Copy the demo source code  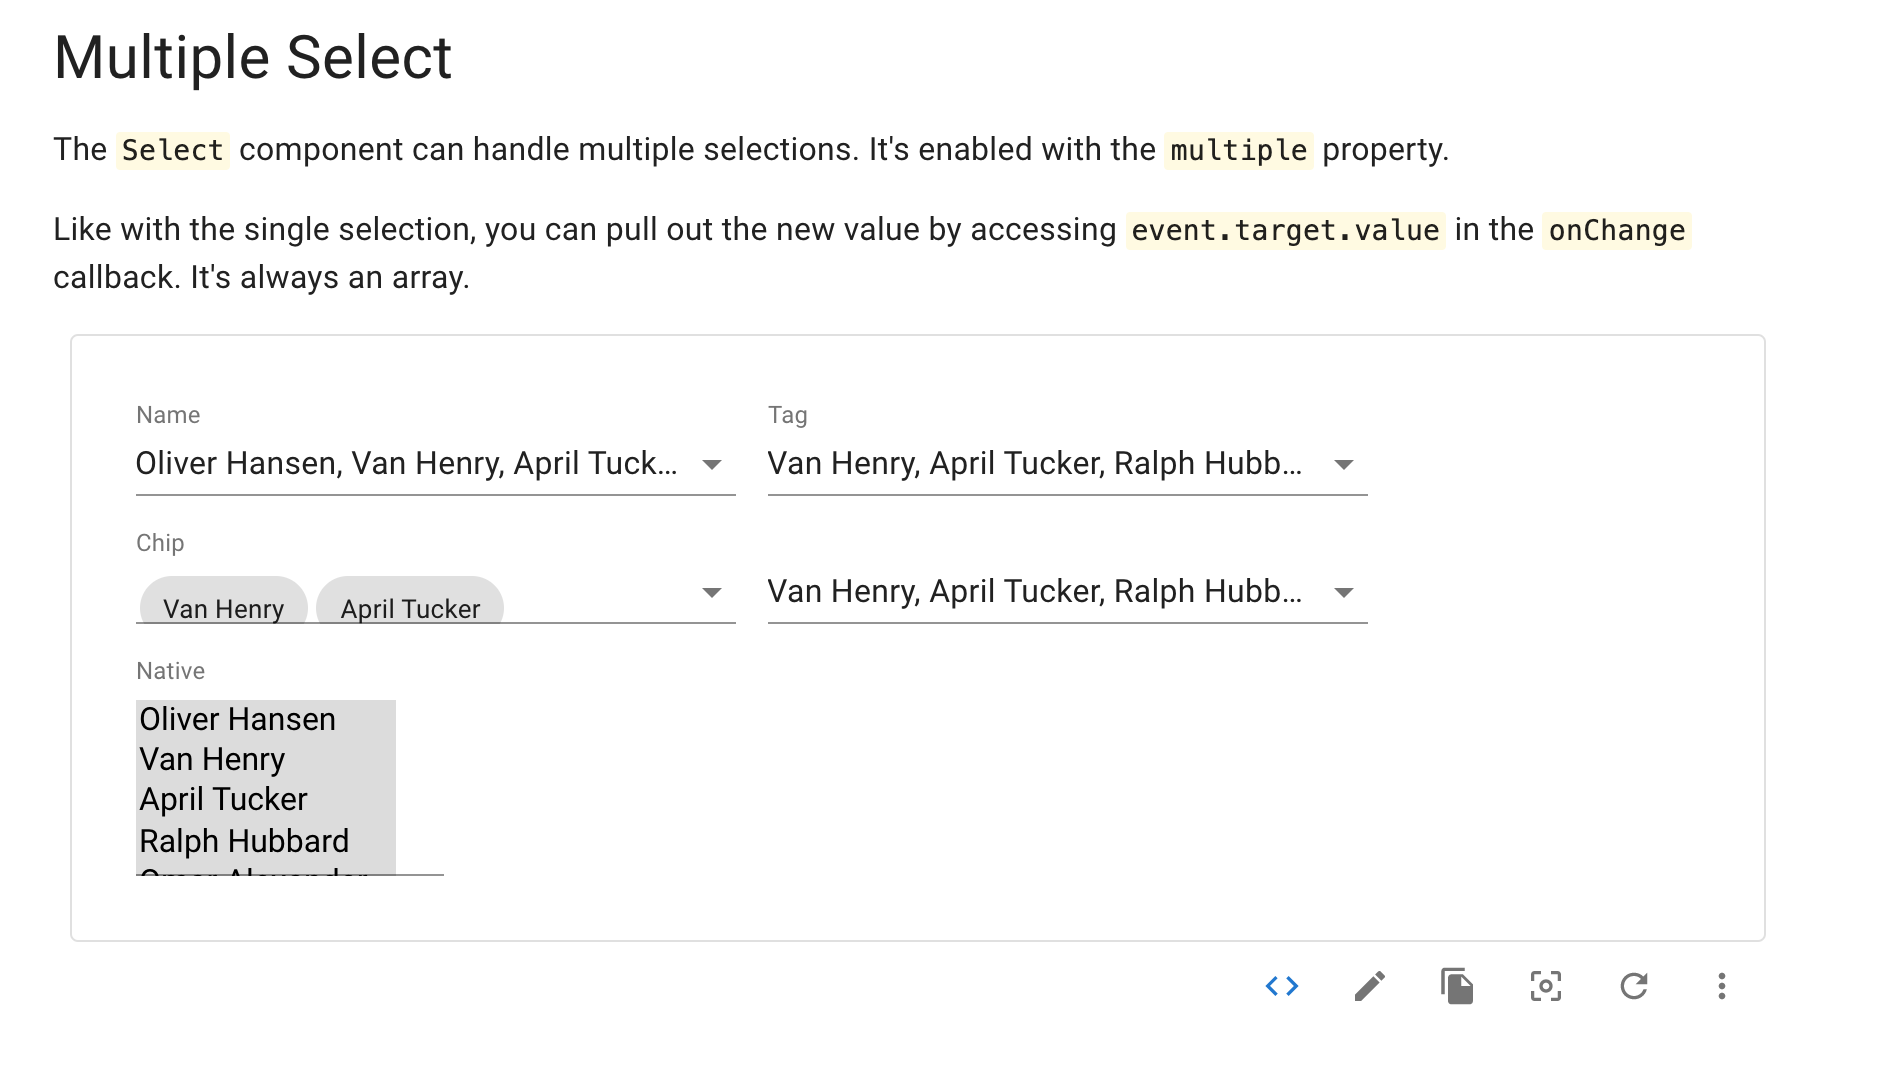[1458, 987]
